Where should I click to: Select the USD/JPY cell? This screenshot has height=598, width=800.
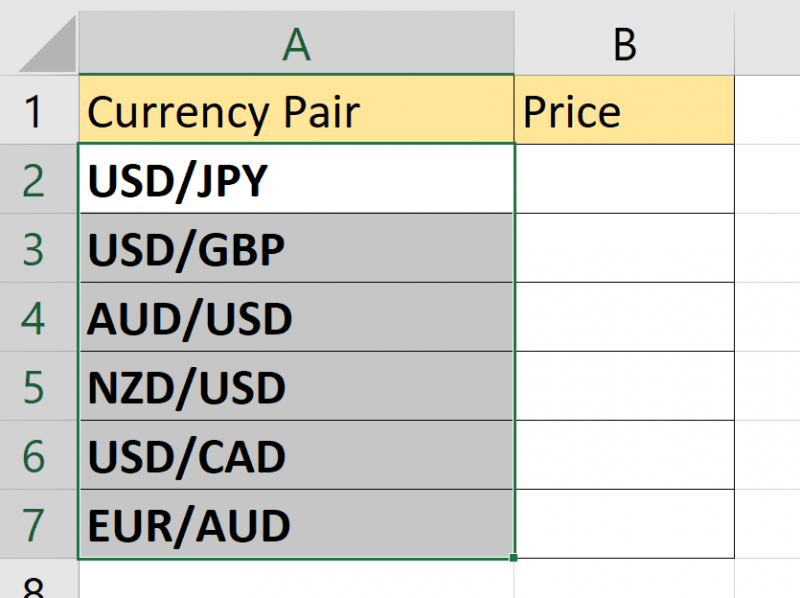(296, 180)
